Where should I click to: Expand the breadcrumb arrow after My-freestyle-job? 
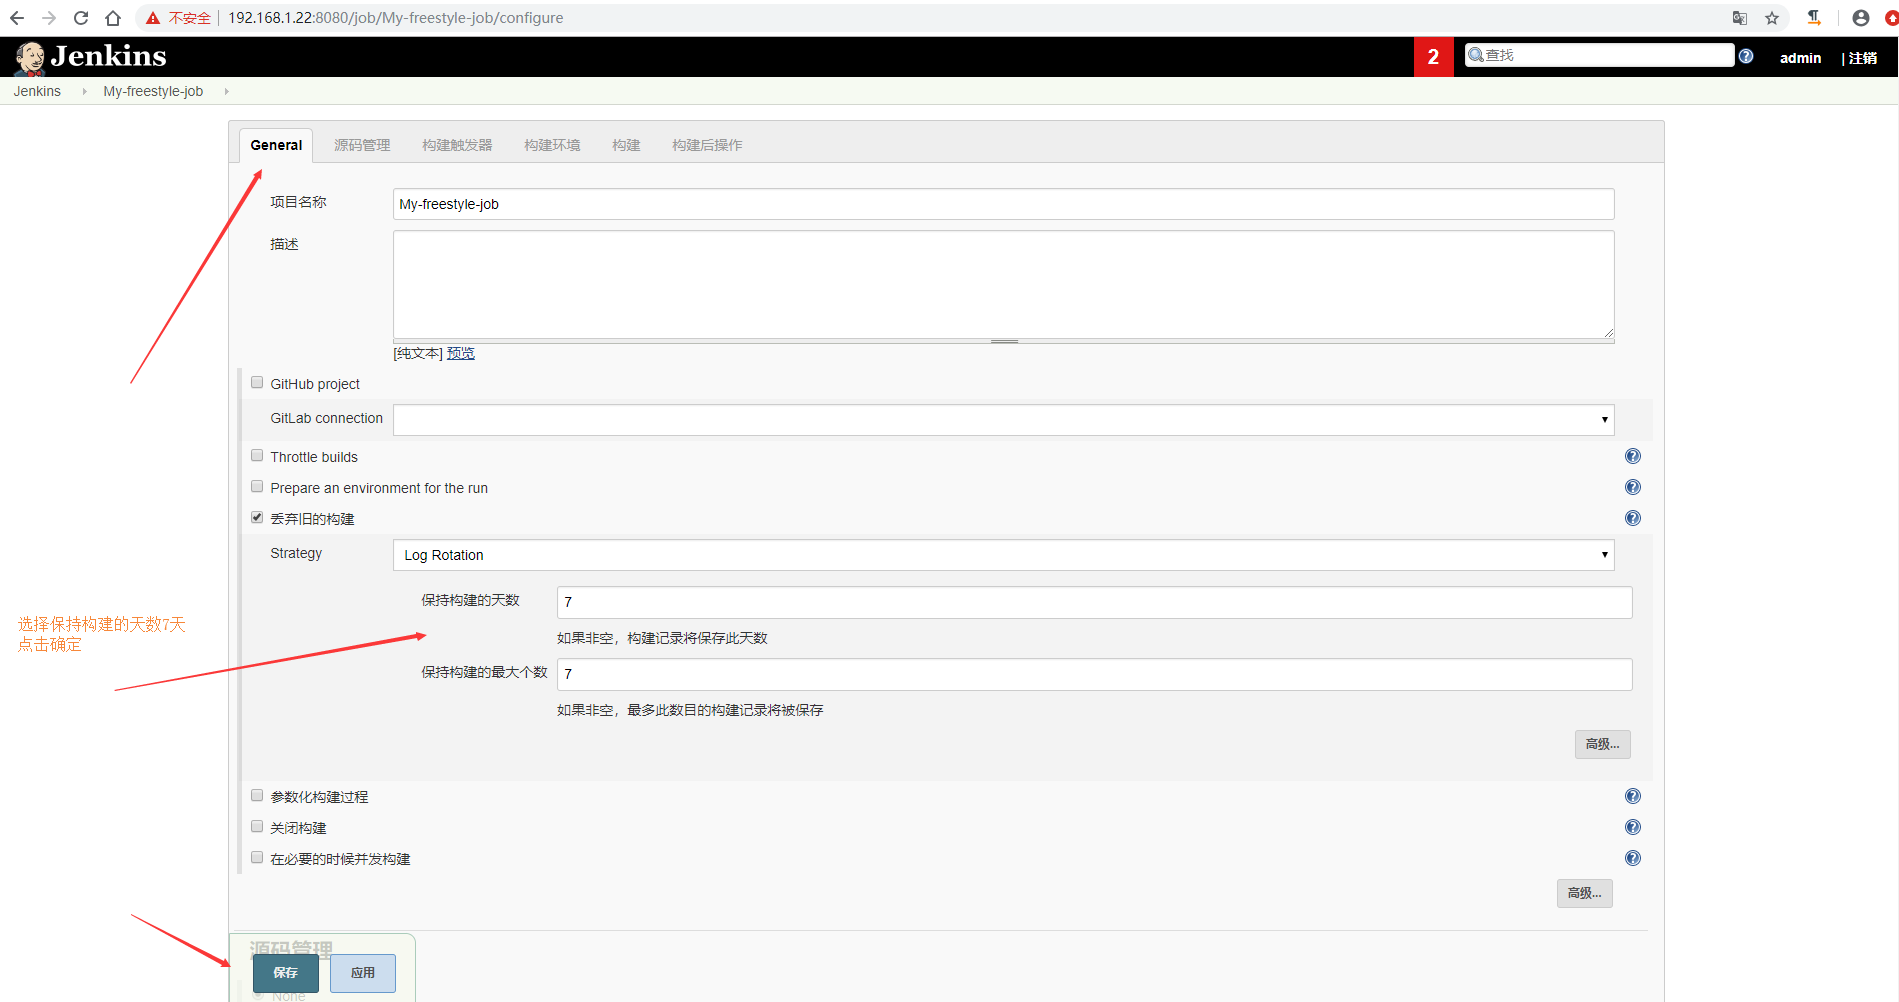pyautogui.click(x=226, y=91)
